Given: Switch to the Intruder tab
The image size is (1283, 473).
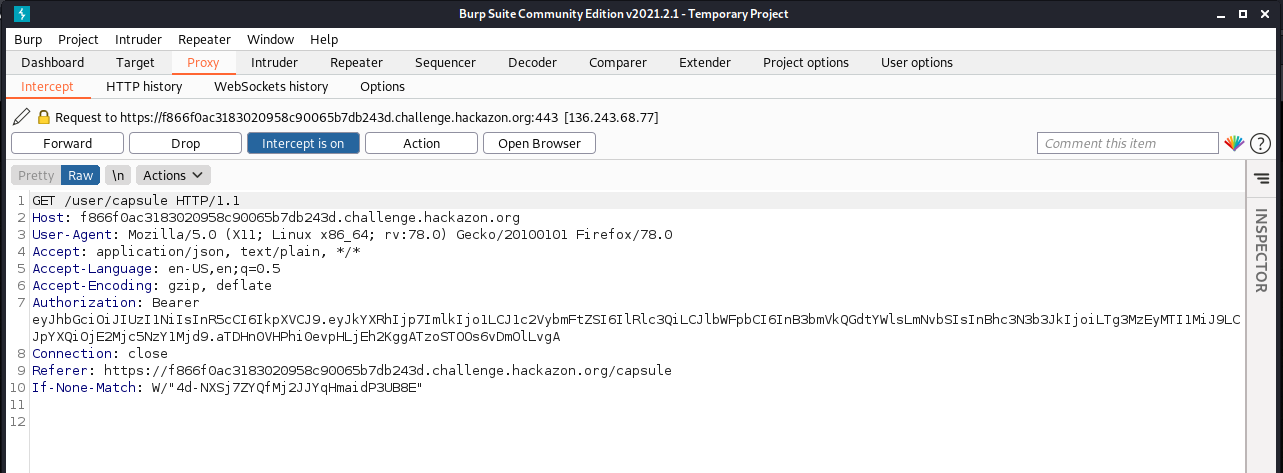Looking at the screenshot, I should 274,62.
